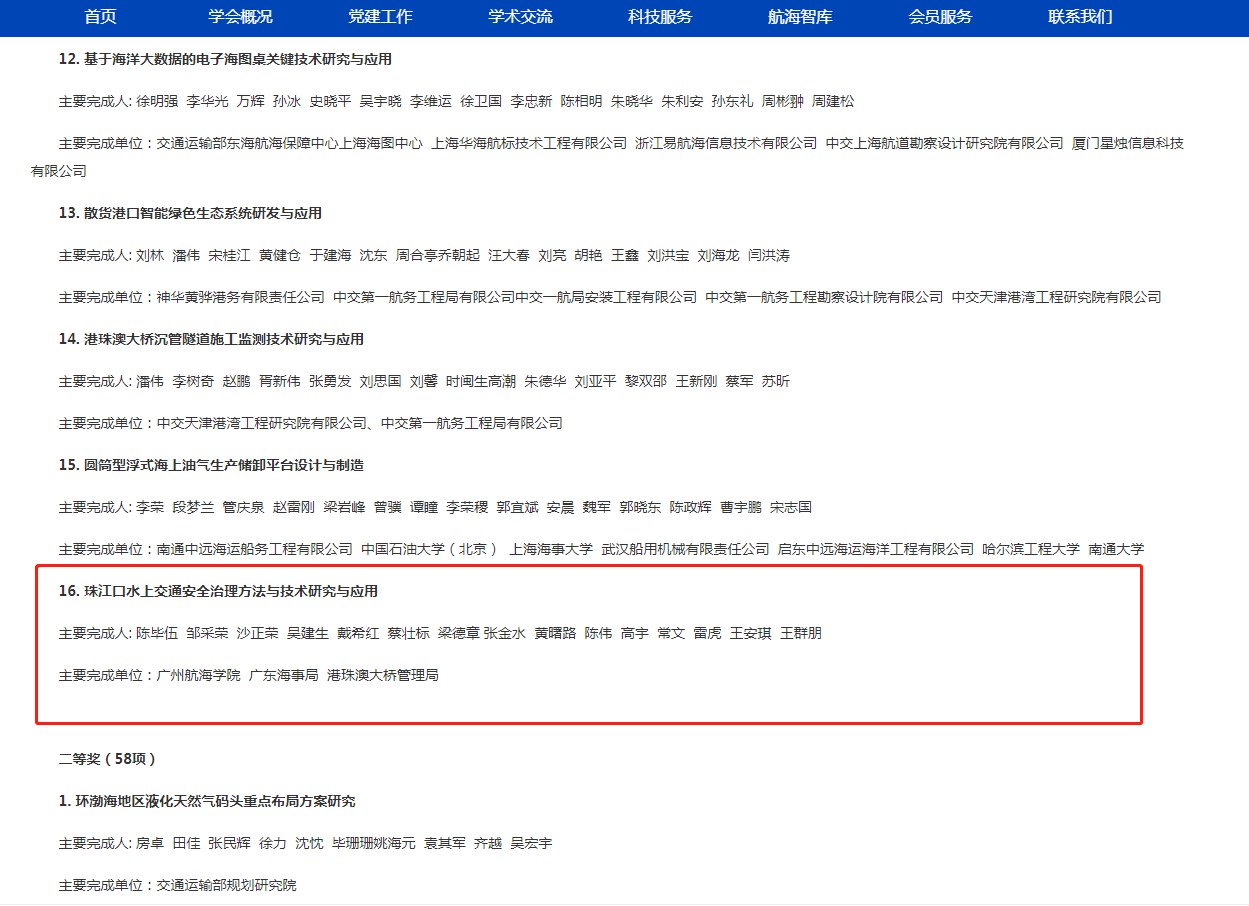Image resolution: width=1249 pixels, height=906 pixels.
Task: Click heading 14 港珠澳大桥沉管隧道施工监测技术研究与应用
Action: pyautogui.click(x=211, y=339)
